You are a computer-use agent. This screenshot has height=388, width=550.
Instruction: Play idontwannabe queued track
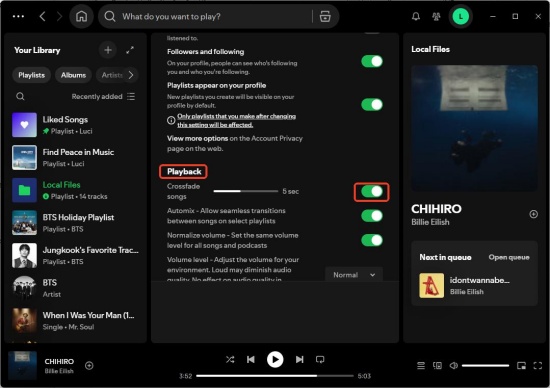pyautogui.click(x=474, y=286)
